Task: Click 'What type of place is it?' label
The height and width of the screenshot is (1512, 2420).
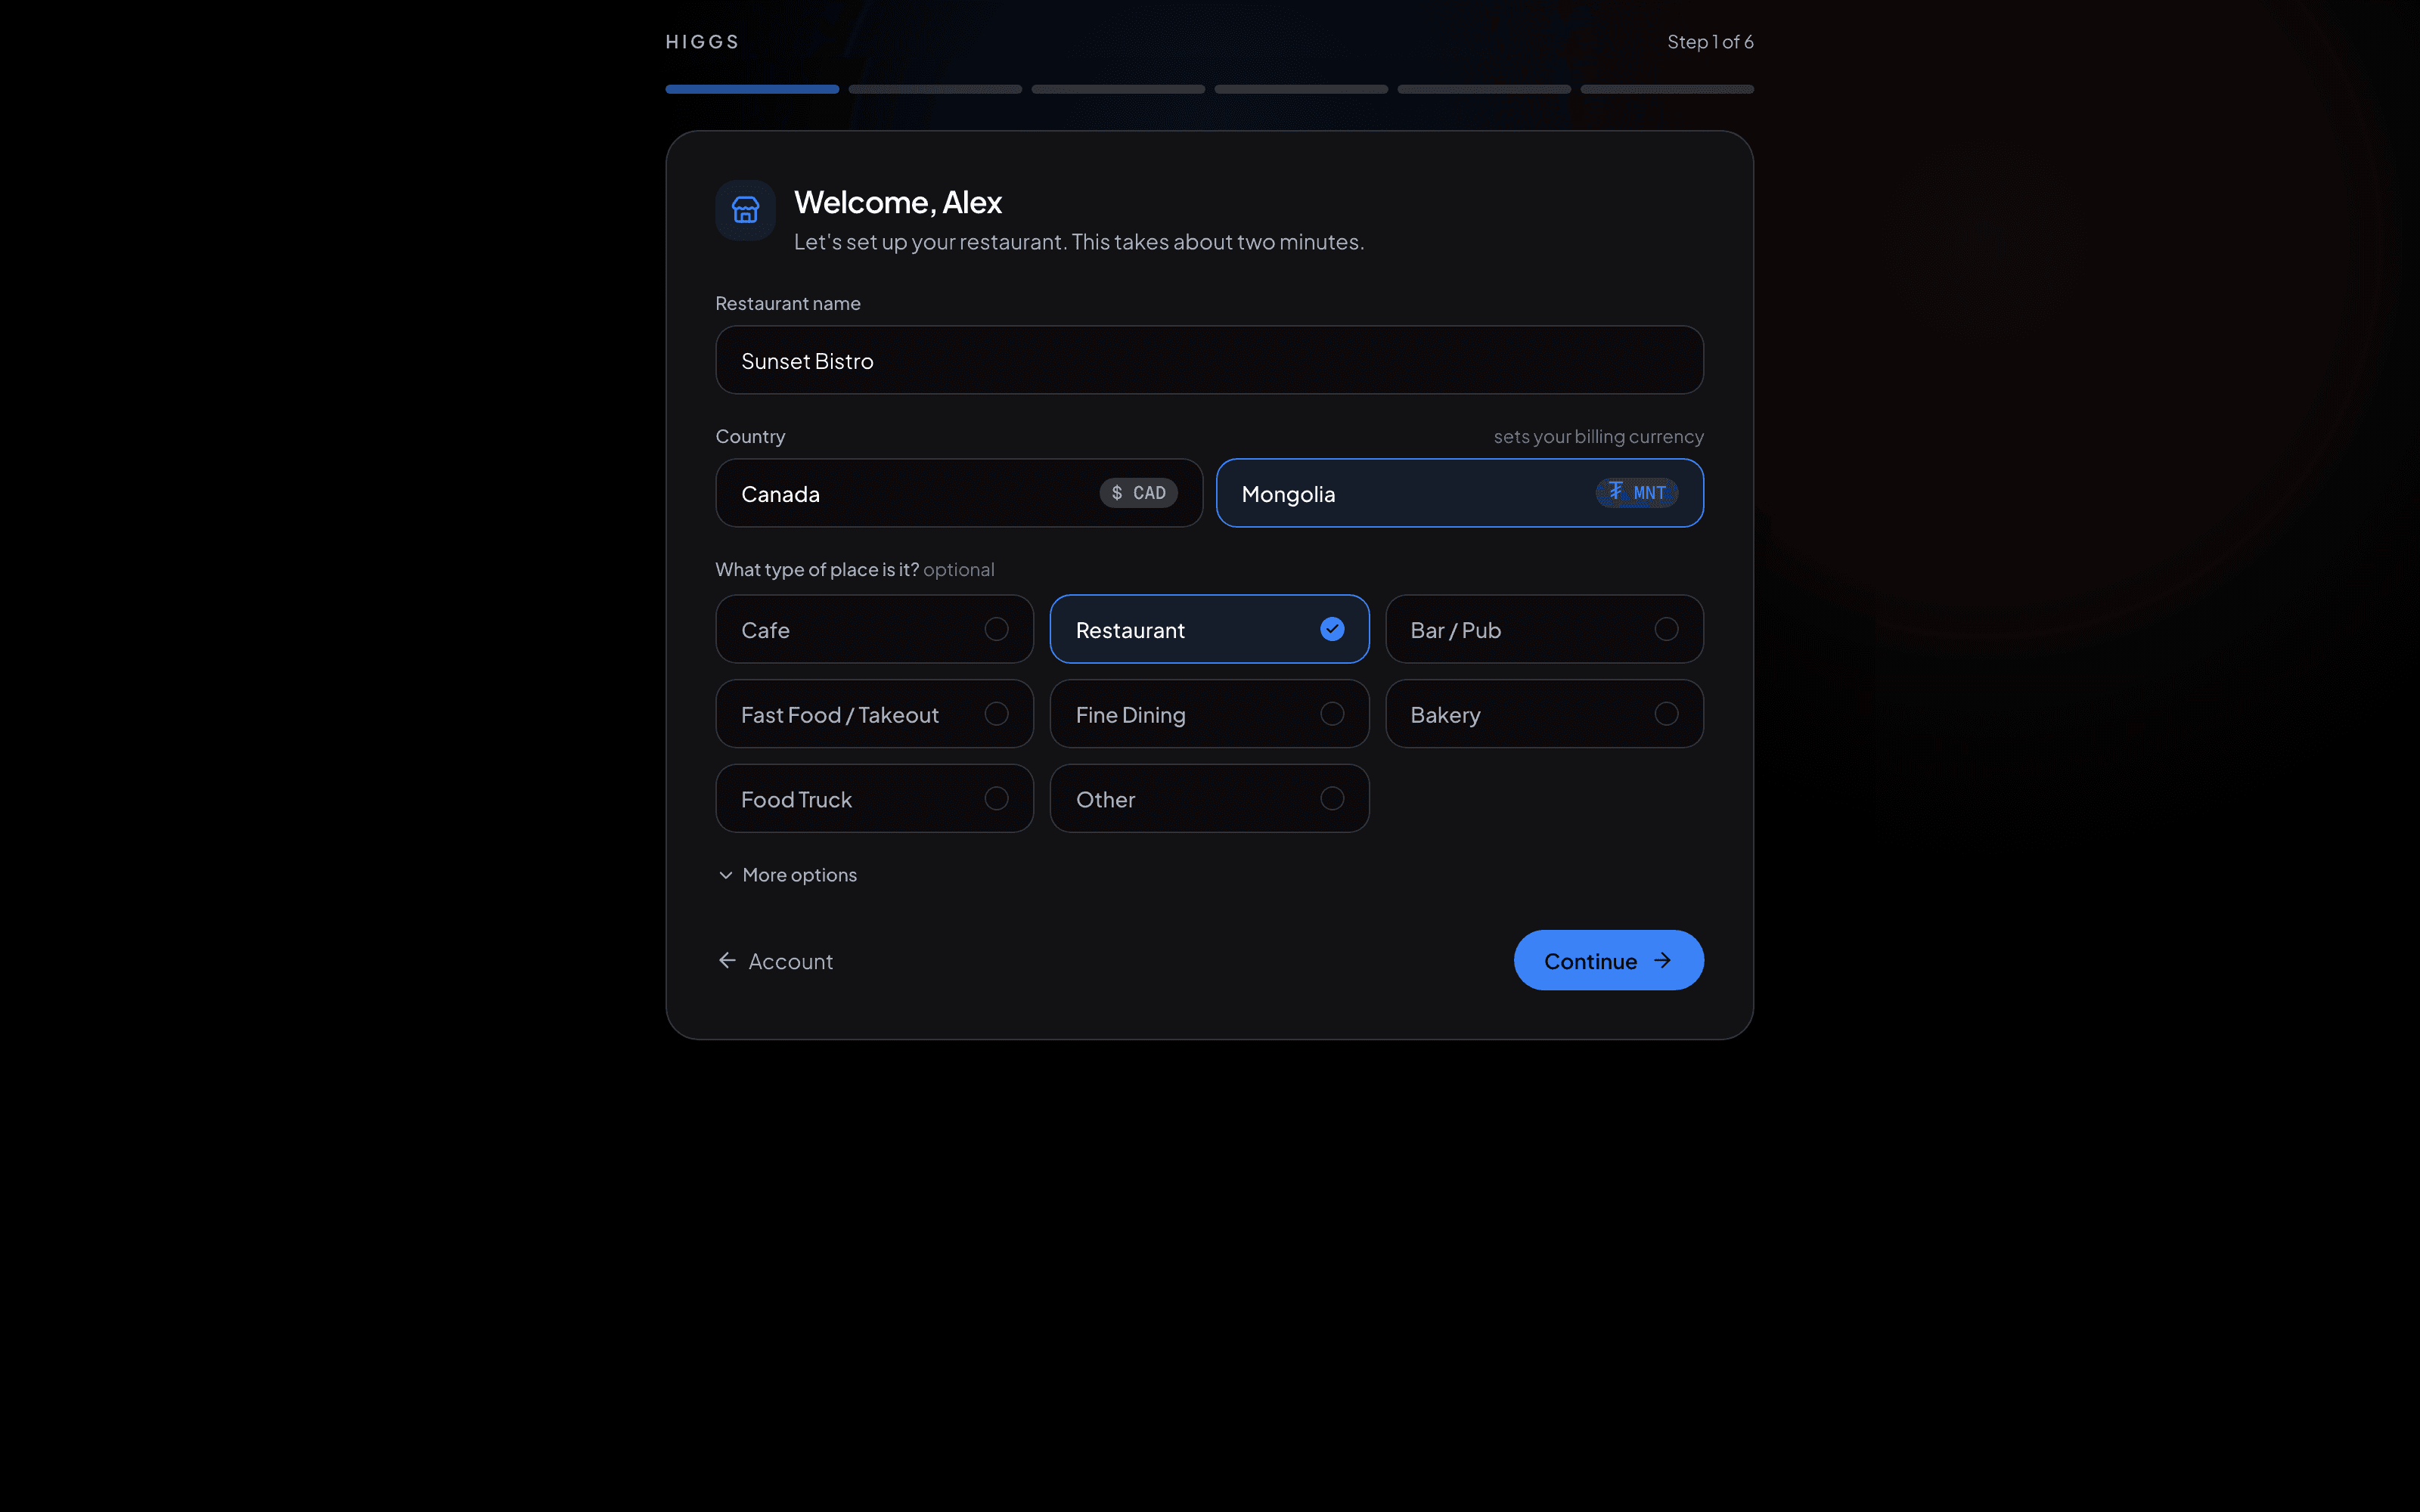Action: 817,570
